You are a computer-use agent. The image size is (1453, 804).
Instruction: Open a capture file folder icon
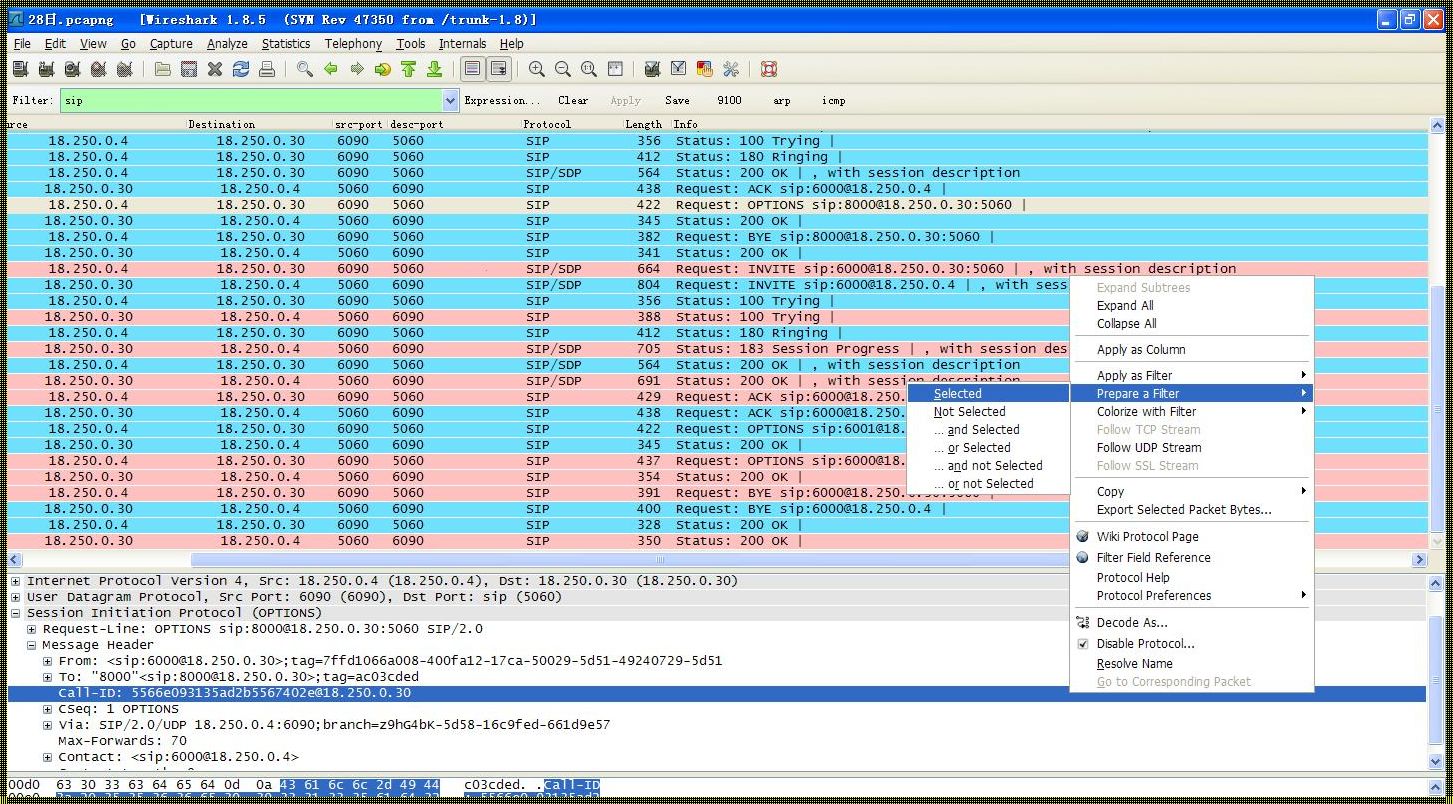tap(163, 69)
